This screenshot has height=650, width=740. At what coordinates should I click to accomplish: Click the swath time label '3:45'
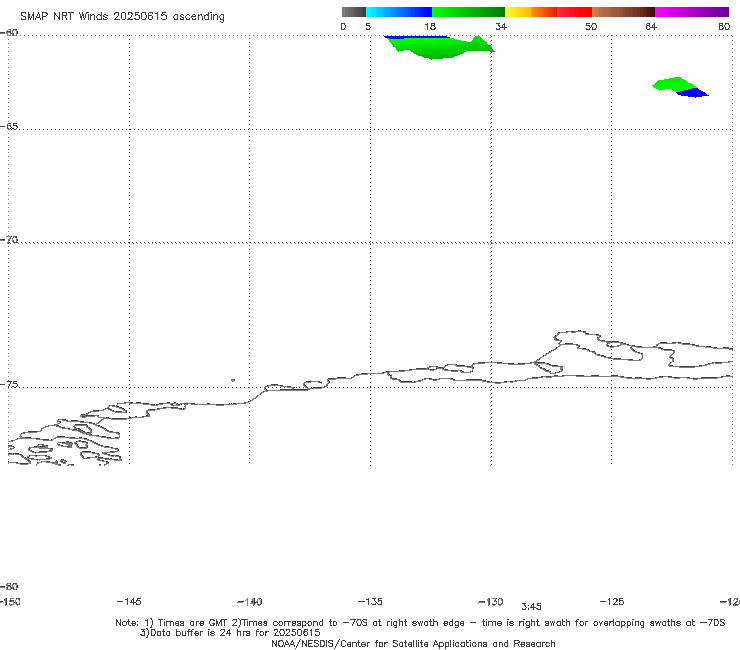coord(531,607)
